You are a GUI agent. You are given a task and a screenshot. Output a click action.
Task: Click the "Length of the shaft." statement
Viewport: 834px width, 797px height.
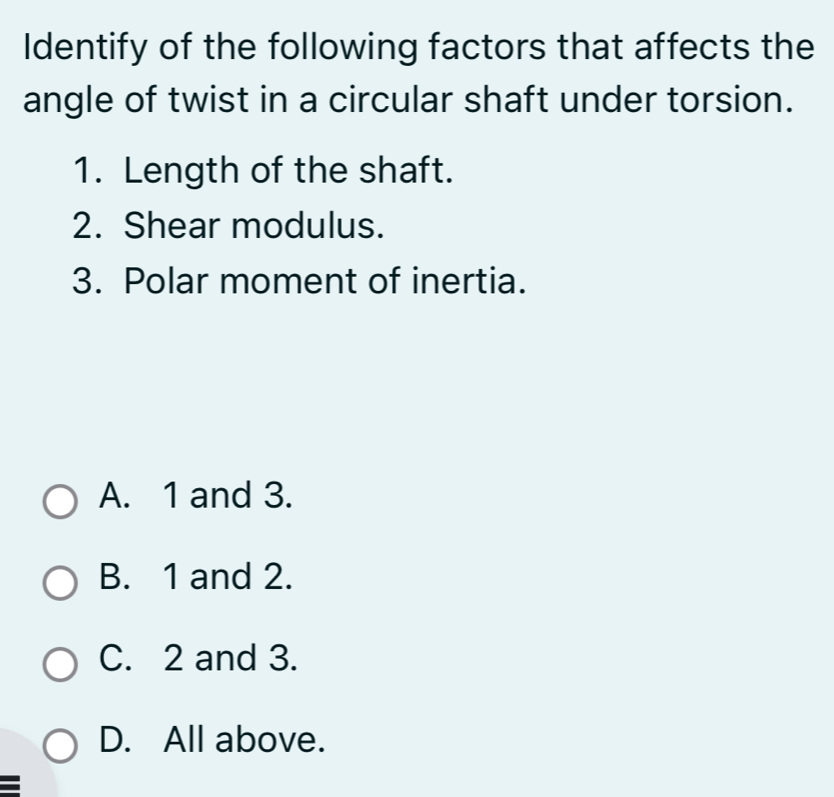pyautogui.click(x=289, y=171)
